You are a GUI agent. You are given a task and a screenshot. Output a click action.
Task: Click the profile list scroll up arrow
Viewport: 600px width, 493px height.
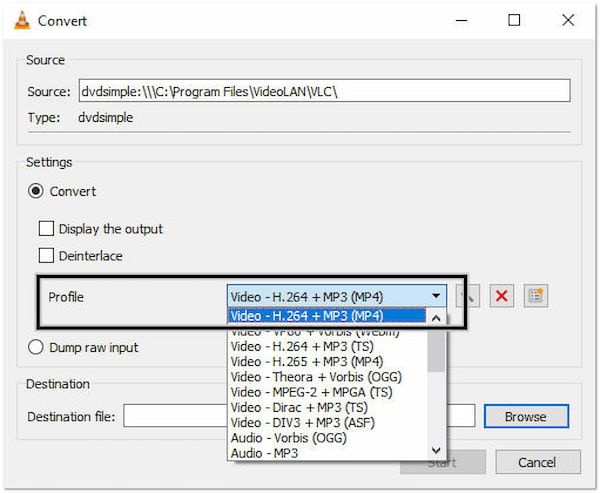[436, 318]
